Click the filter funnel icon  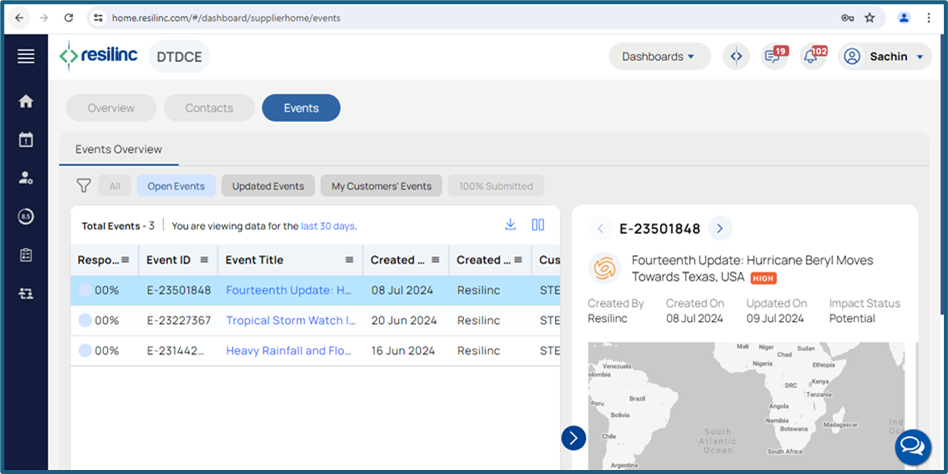point(83,186)
